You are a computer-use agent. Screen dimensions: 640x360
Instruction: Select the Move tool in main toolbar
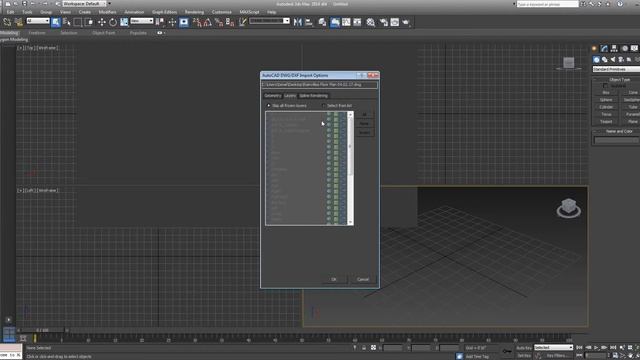tap(102, 22)
